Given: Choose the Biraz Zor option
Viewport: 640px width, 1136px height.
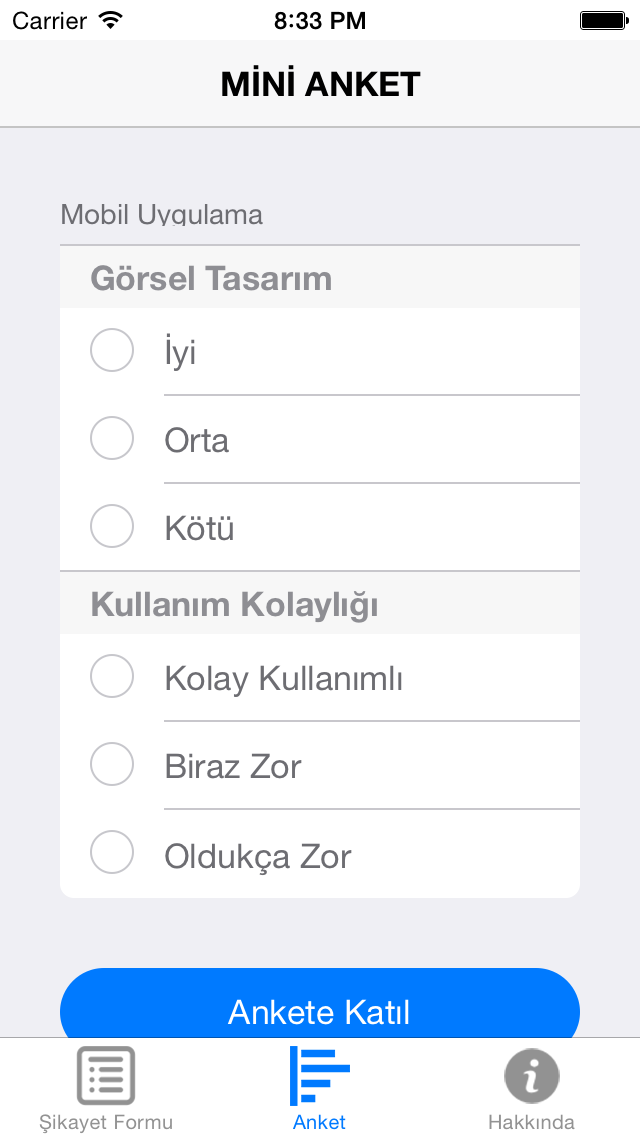Looking at the screenshot, I should (112, 764).
